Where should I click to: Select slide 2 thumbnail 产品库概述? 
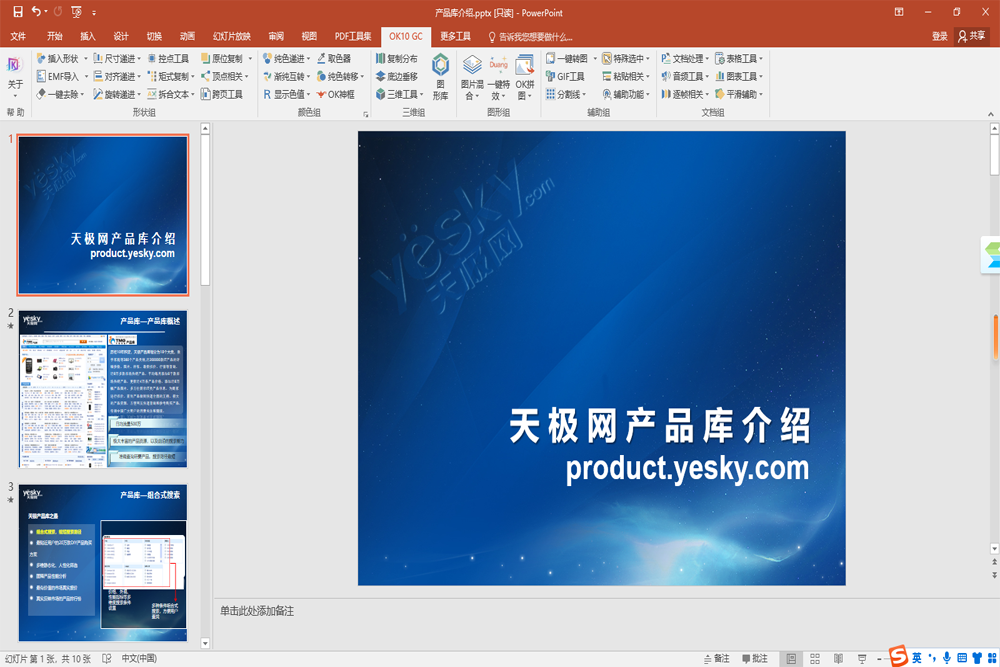click(103, 389)
